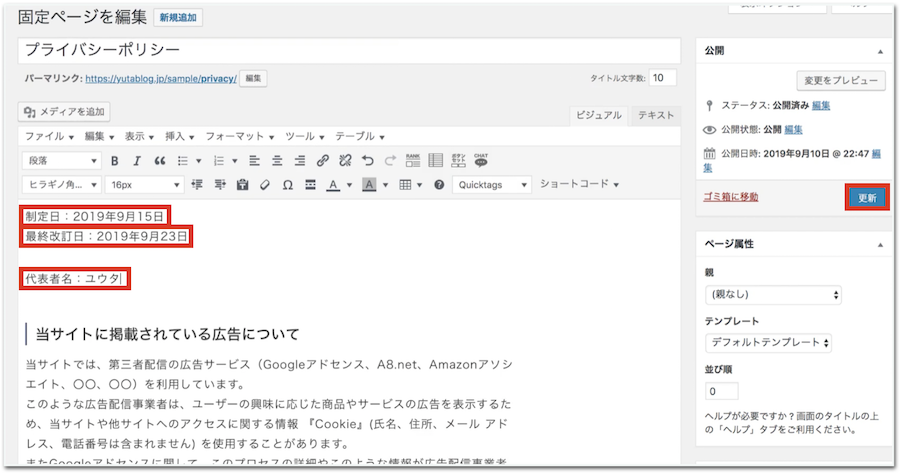Open the テンプレート template select box

click(x=768, y=343)
